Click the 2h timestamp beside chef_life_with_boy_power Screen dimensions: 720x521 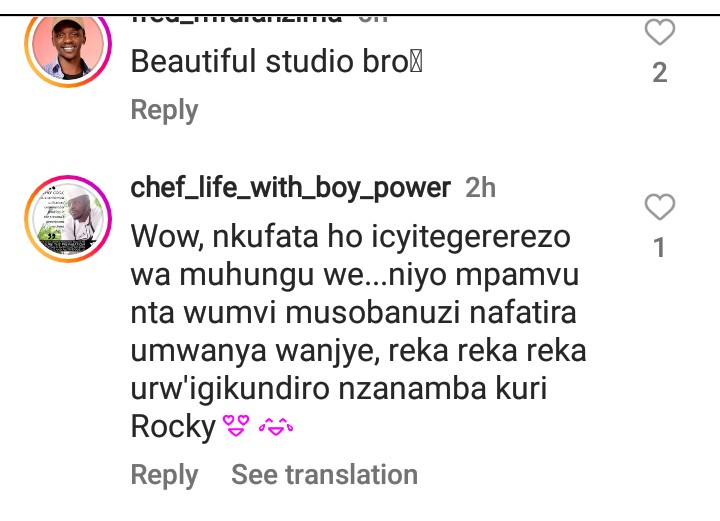[x=481, y=187]
